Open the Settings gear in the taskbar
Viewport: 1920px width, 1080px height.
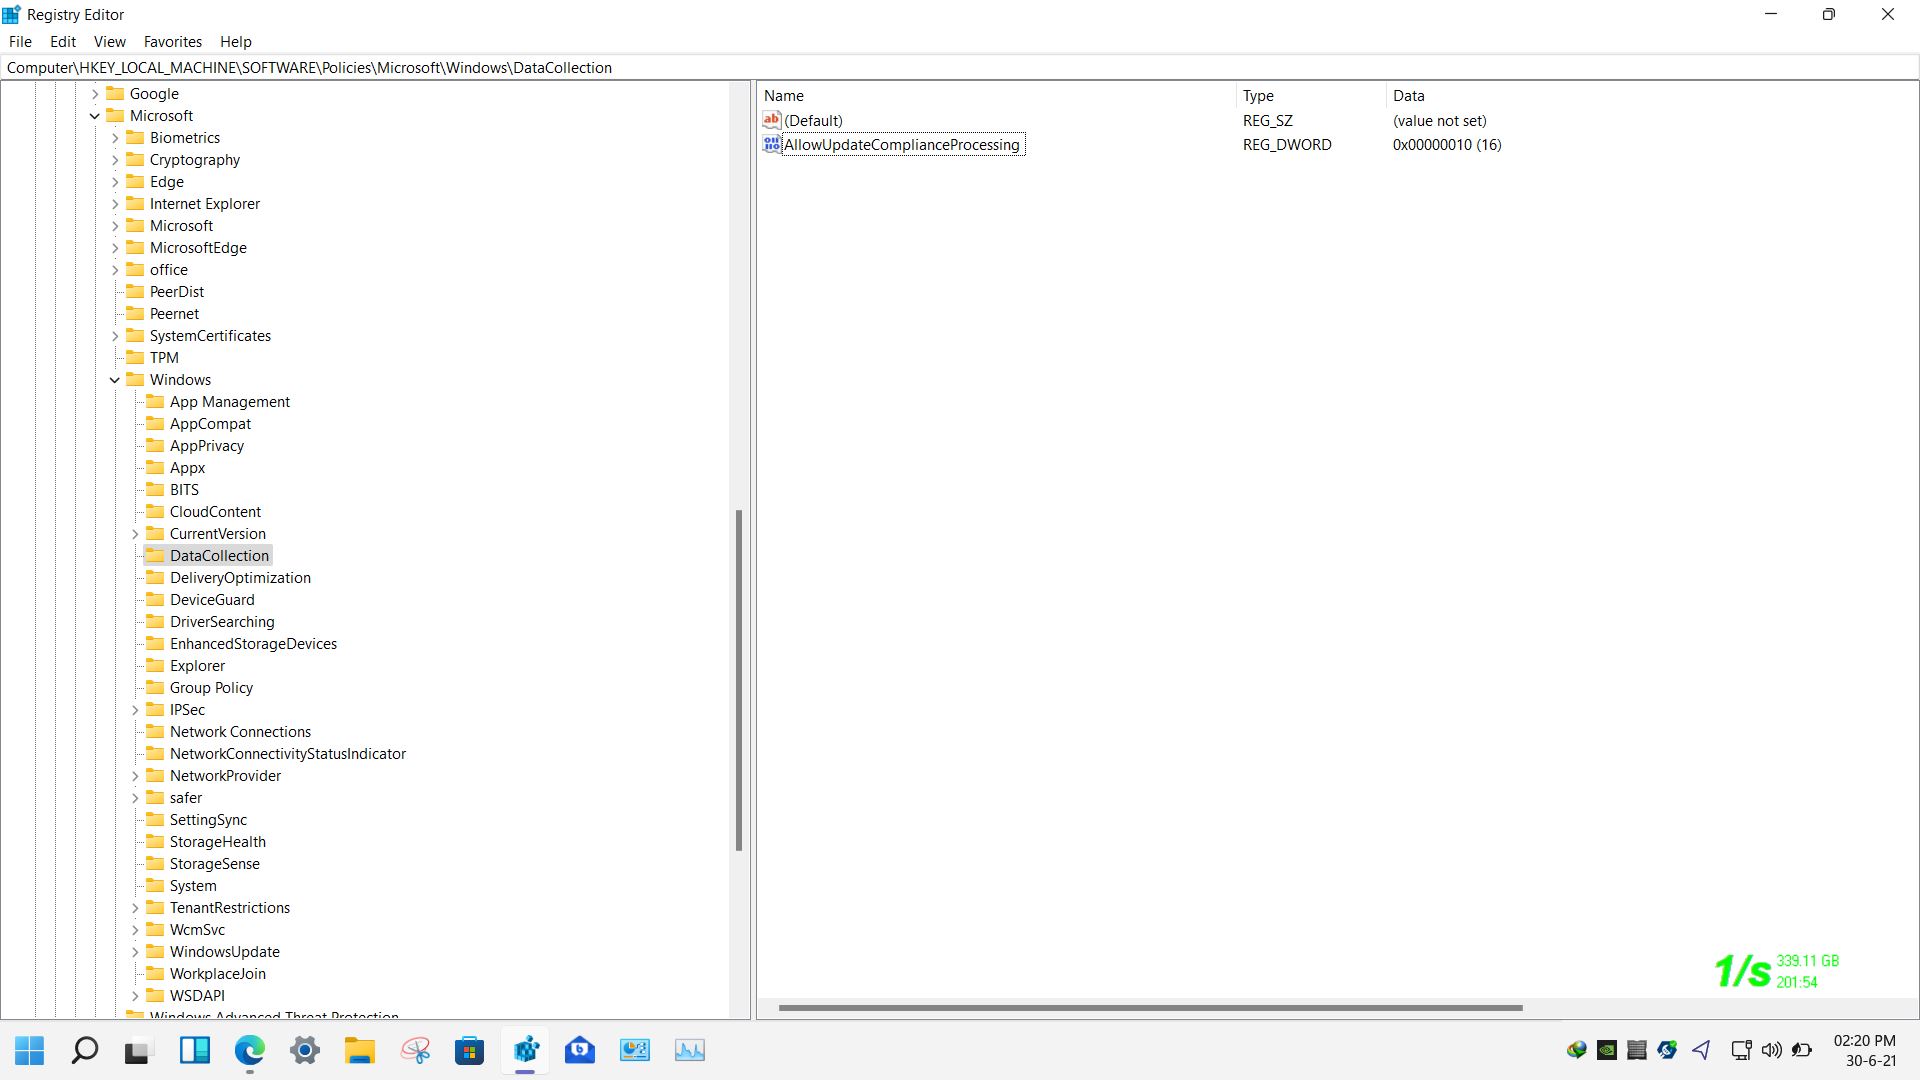click(305, 1050)
